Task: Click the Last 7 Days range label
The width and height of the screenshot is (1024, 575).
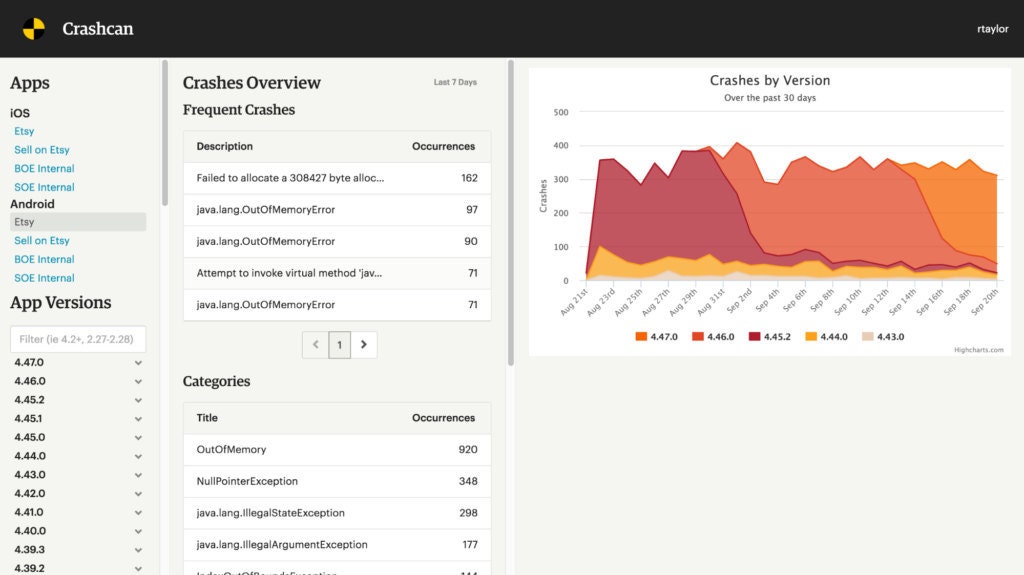Action: coord(455,82)
